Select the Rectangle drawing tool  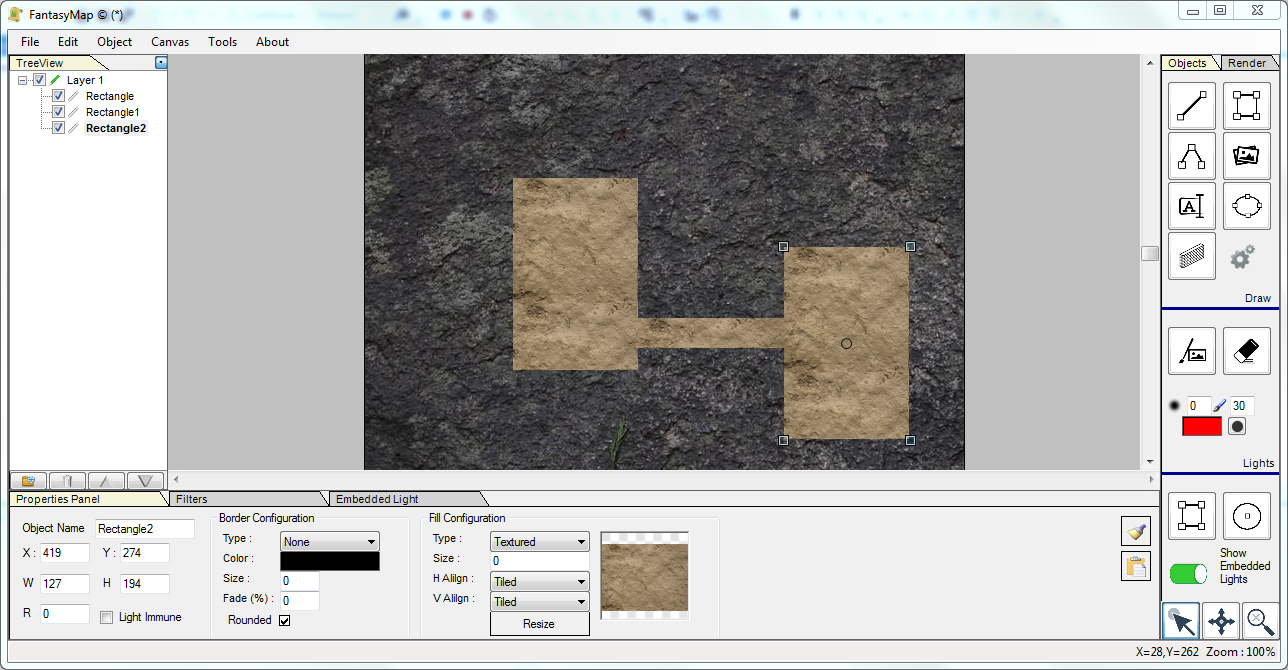[x=1246, y=106]
